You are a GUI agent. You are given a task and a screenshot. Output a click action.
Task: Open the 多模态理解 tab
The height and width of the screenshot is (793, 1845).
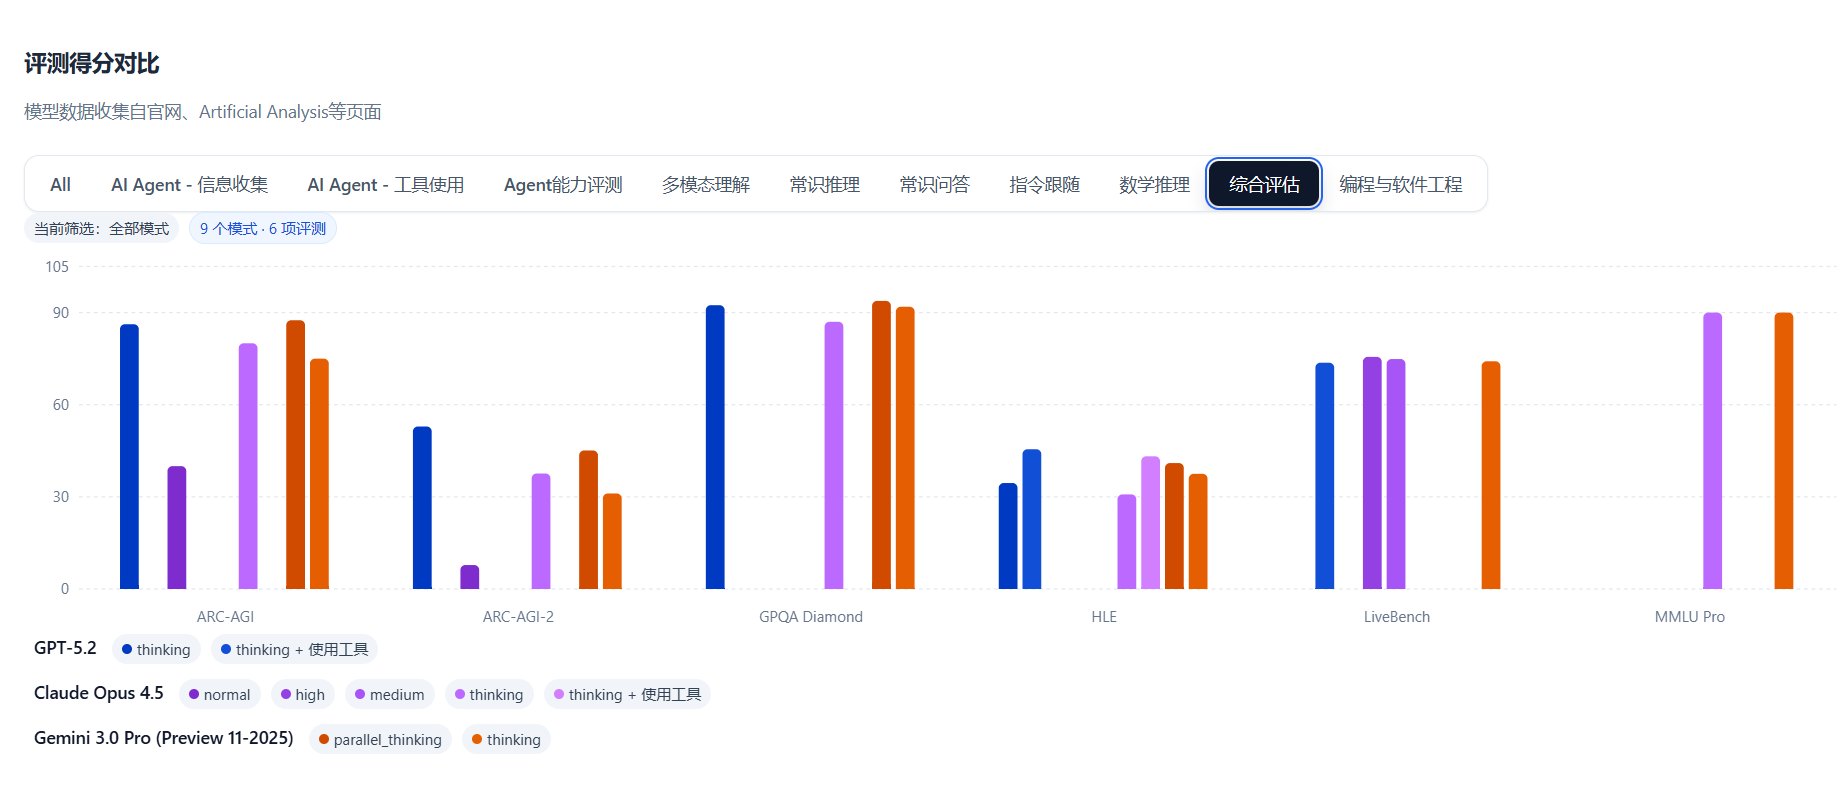click(705, 185)
